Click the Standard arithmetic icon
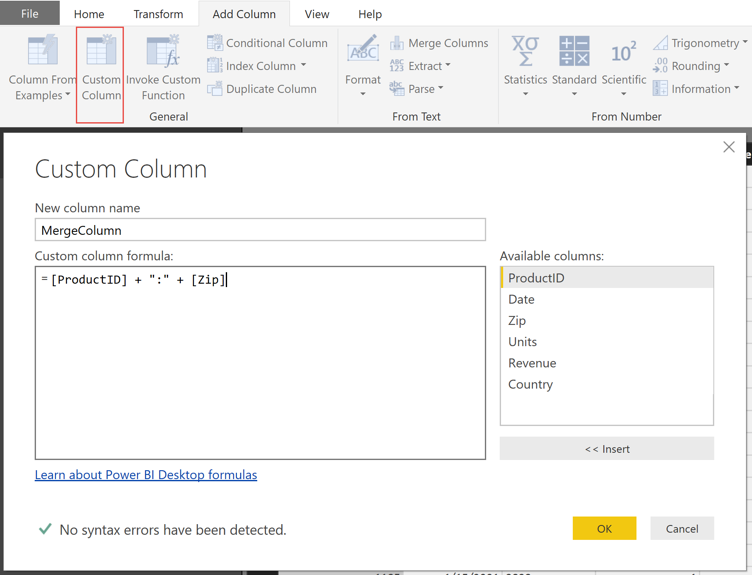Viewport: 752px width, 575px height. point(574,50)
